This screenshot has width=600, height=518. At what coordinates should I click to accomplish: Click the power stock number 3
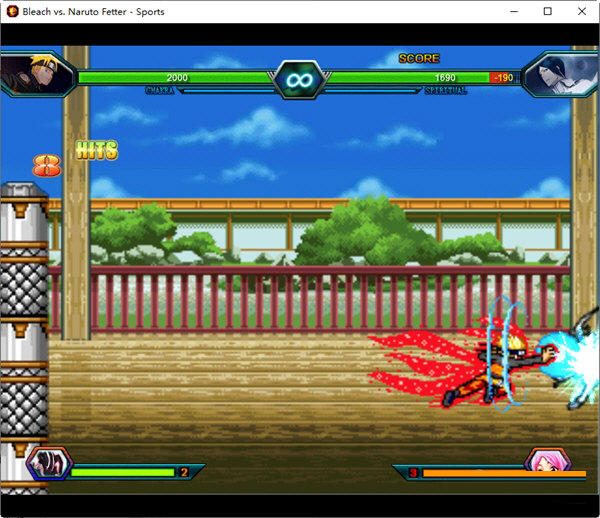click(412, 472)
